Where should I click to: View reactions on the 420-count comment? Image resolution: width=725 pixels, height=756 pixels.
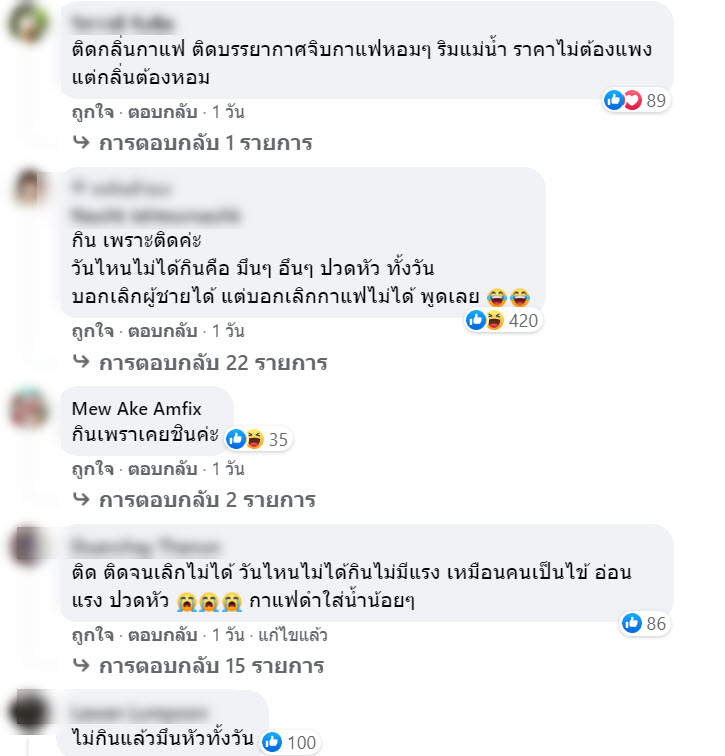(x=503, y=320)
